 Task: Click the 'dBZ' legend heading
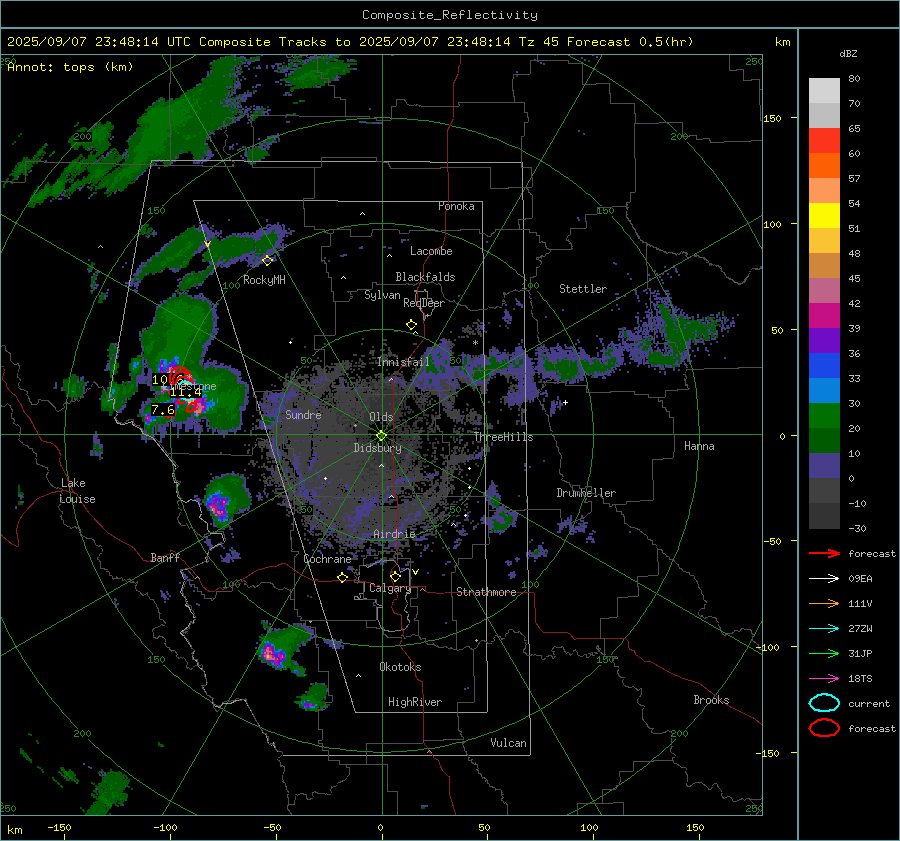pos(848,53)
